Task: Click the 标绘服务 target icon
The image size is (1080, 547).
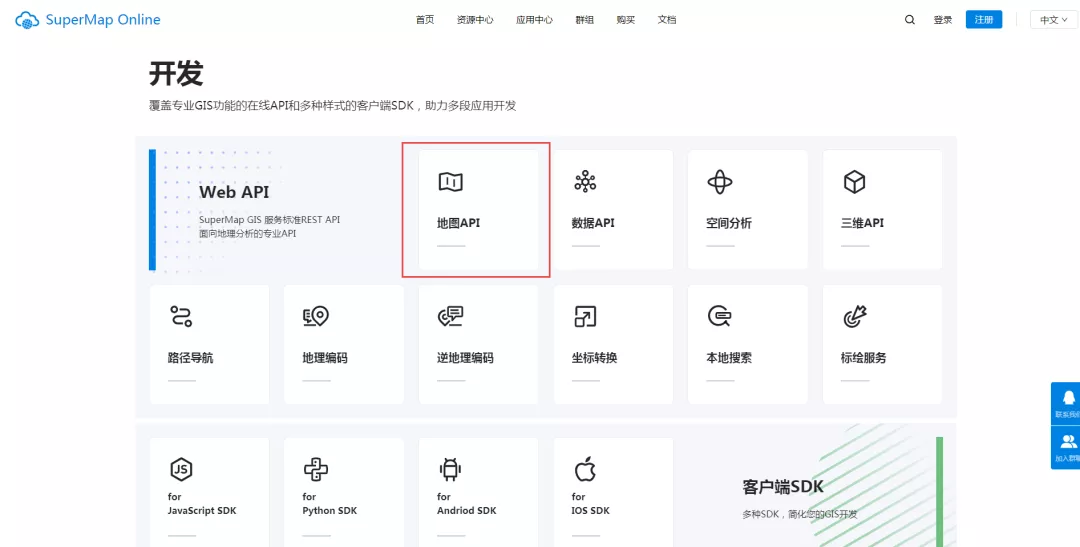Action: point(855,316)
